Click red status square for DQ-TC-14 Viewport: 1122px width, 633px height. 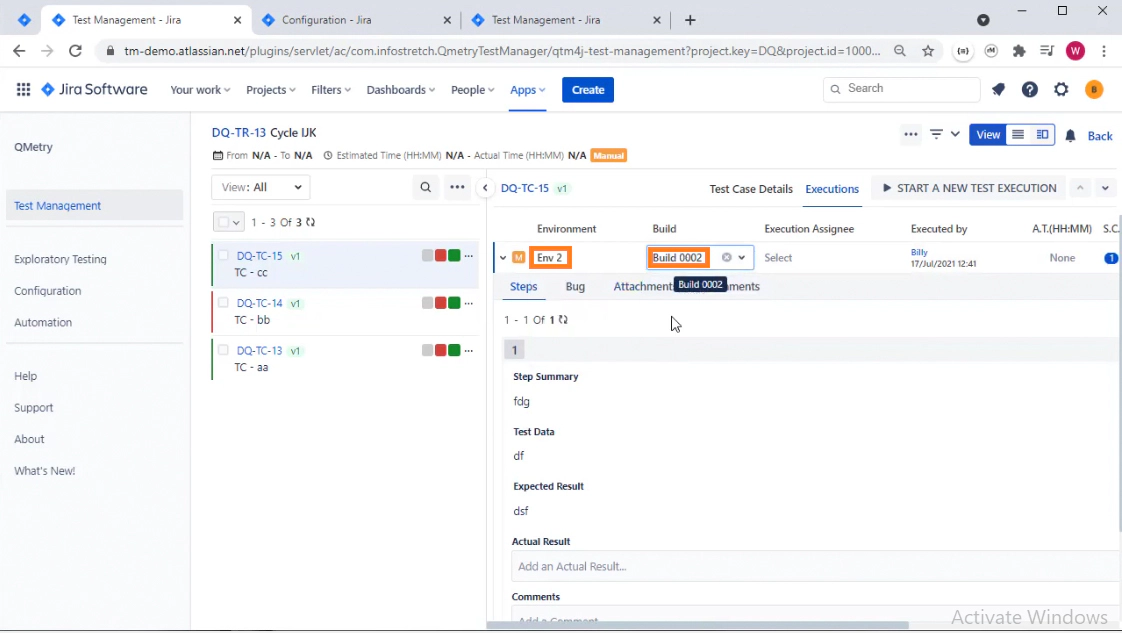(x=441, y=303)
